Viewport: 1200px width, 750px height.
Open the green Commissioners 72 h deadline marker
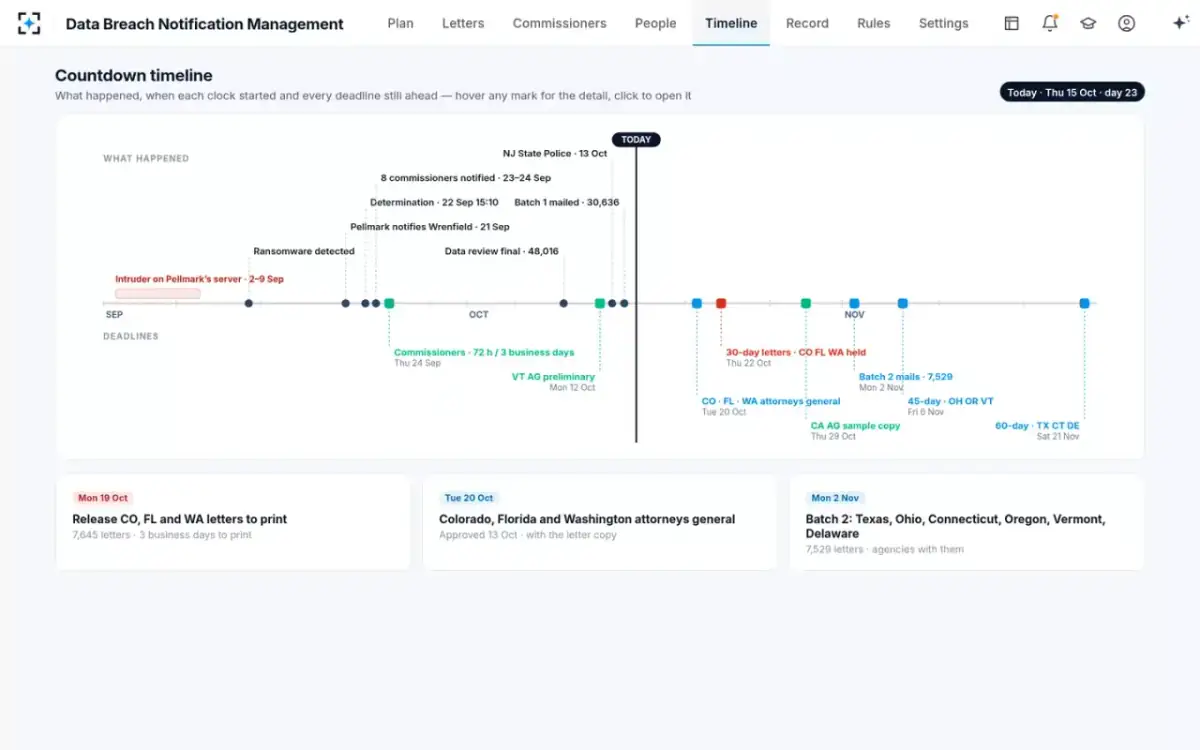(389, 303)
